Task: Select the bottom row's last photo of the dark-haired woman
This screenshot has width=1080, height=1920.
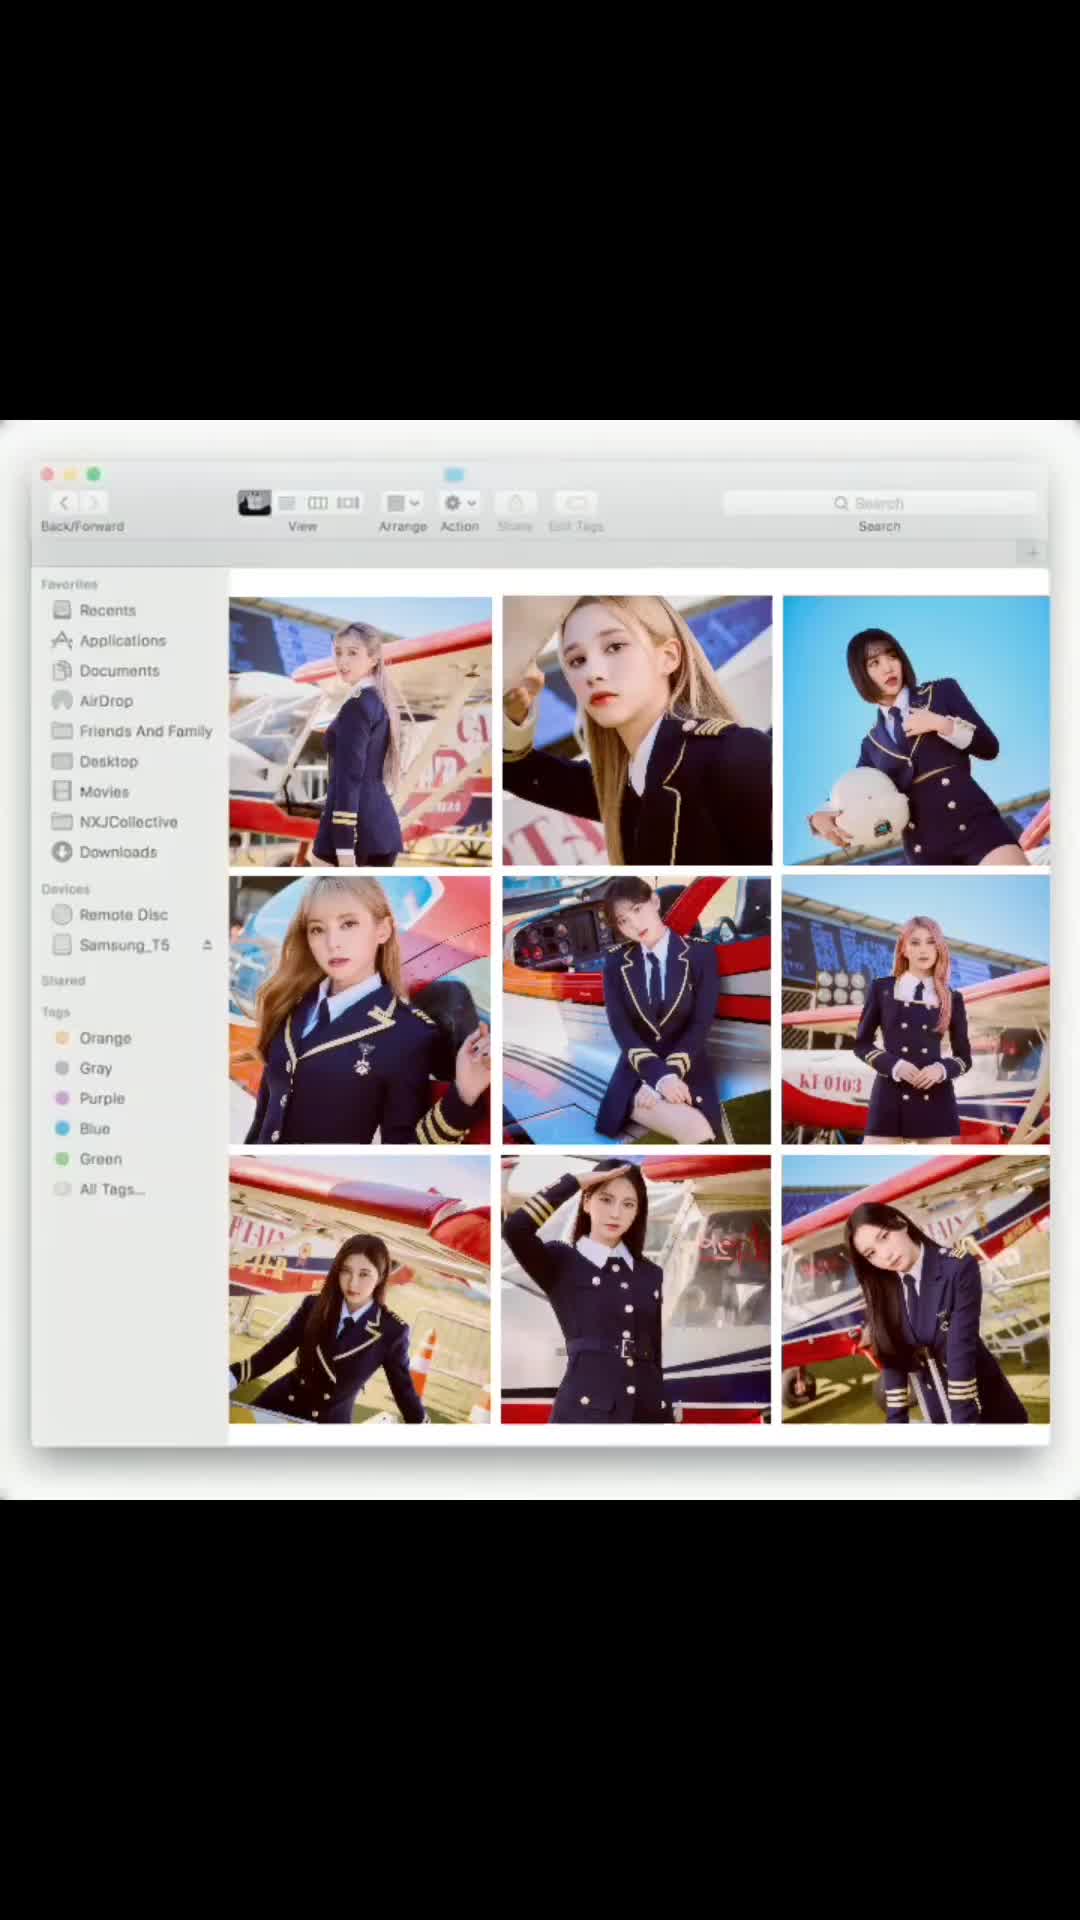Action: pyautogui.click(x=916, y=1289)
